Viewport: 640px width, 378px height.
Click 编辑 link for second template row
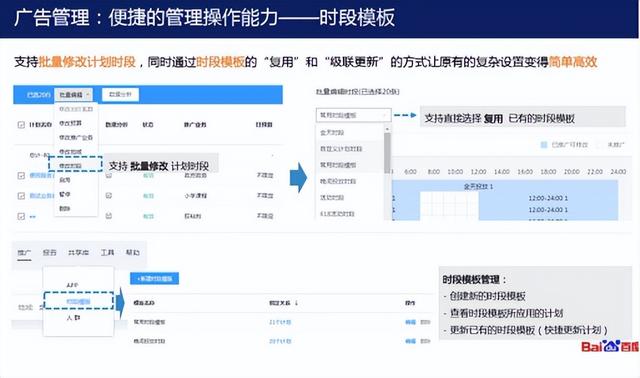click(x=410, y=341)
